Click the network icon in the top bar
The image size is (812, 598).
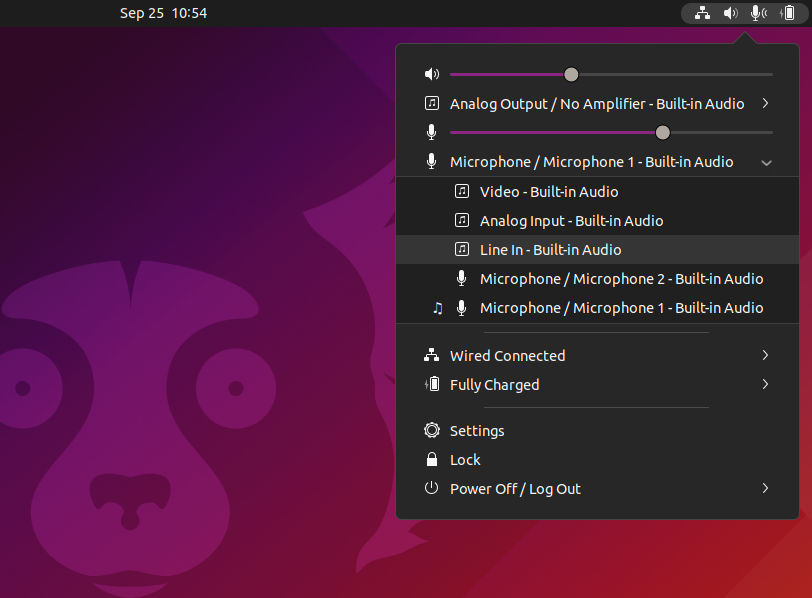pyautogui.click(x=702, y=13)
